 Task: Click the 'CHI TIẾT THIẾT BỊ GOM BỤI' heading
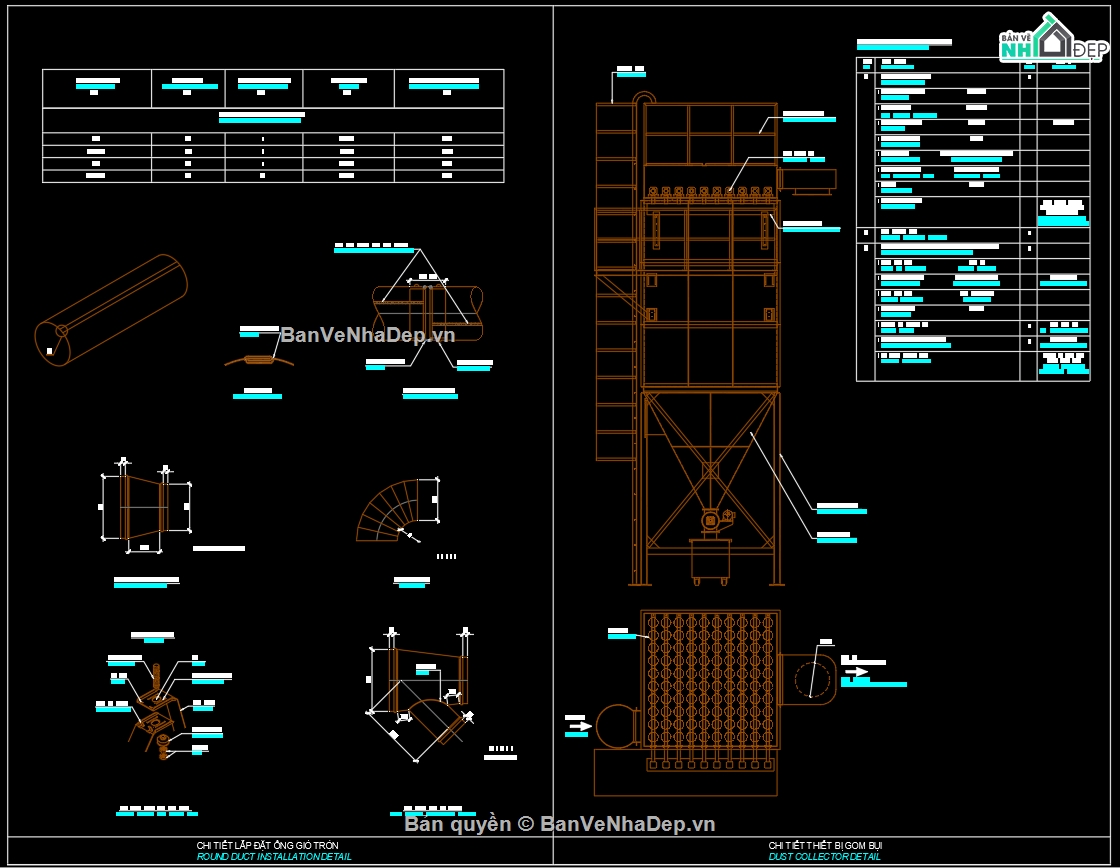pos(826,845)
